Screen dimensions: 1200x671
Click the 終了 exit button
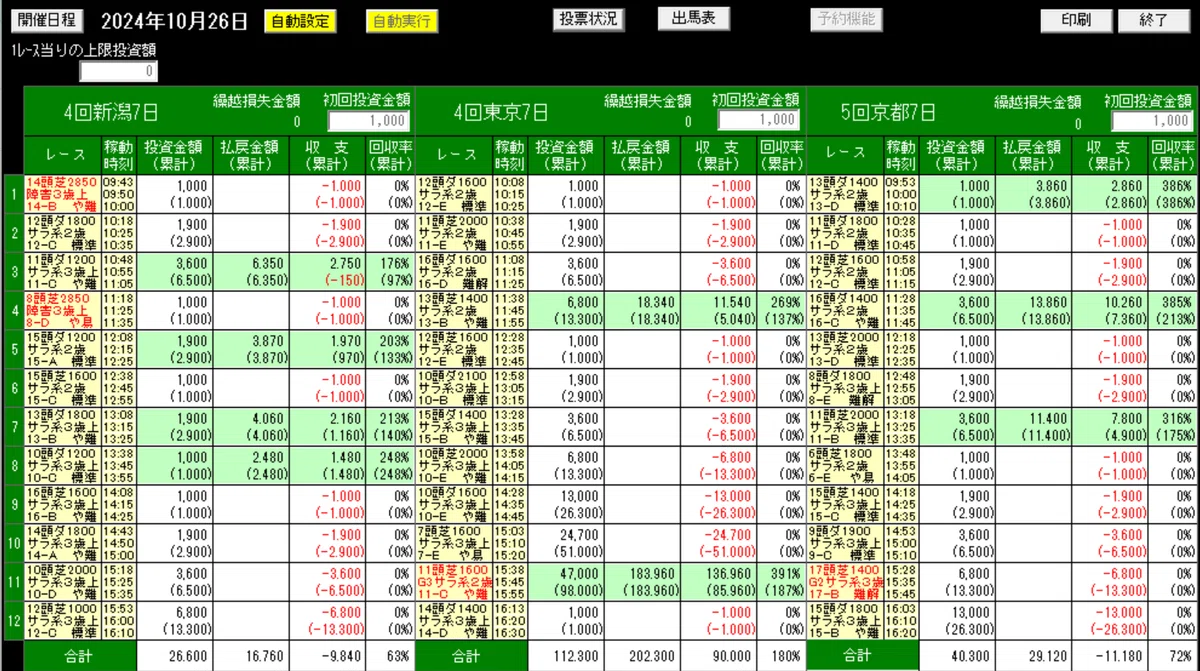[1154, 21]
